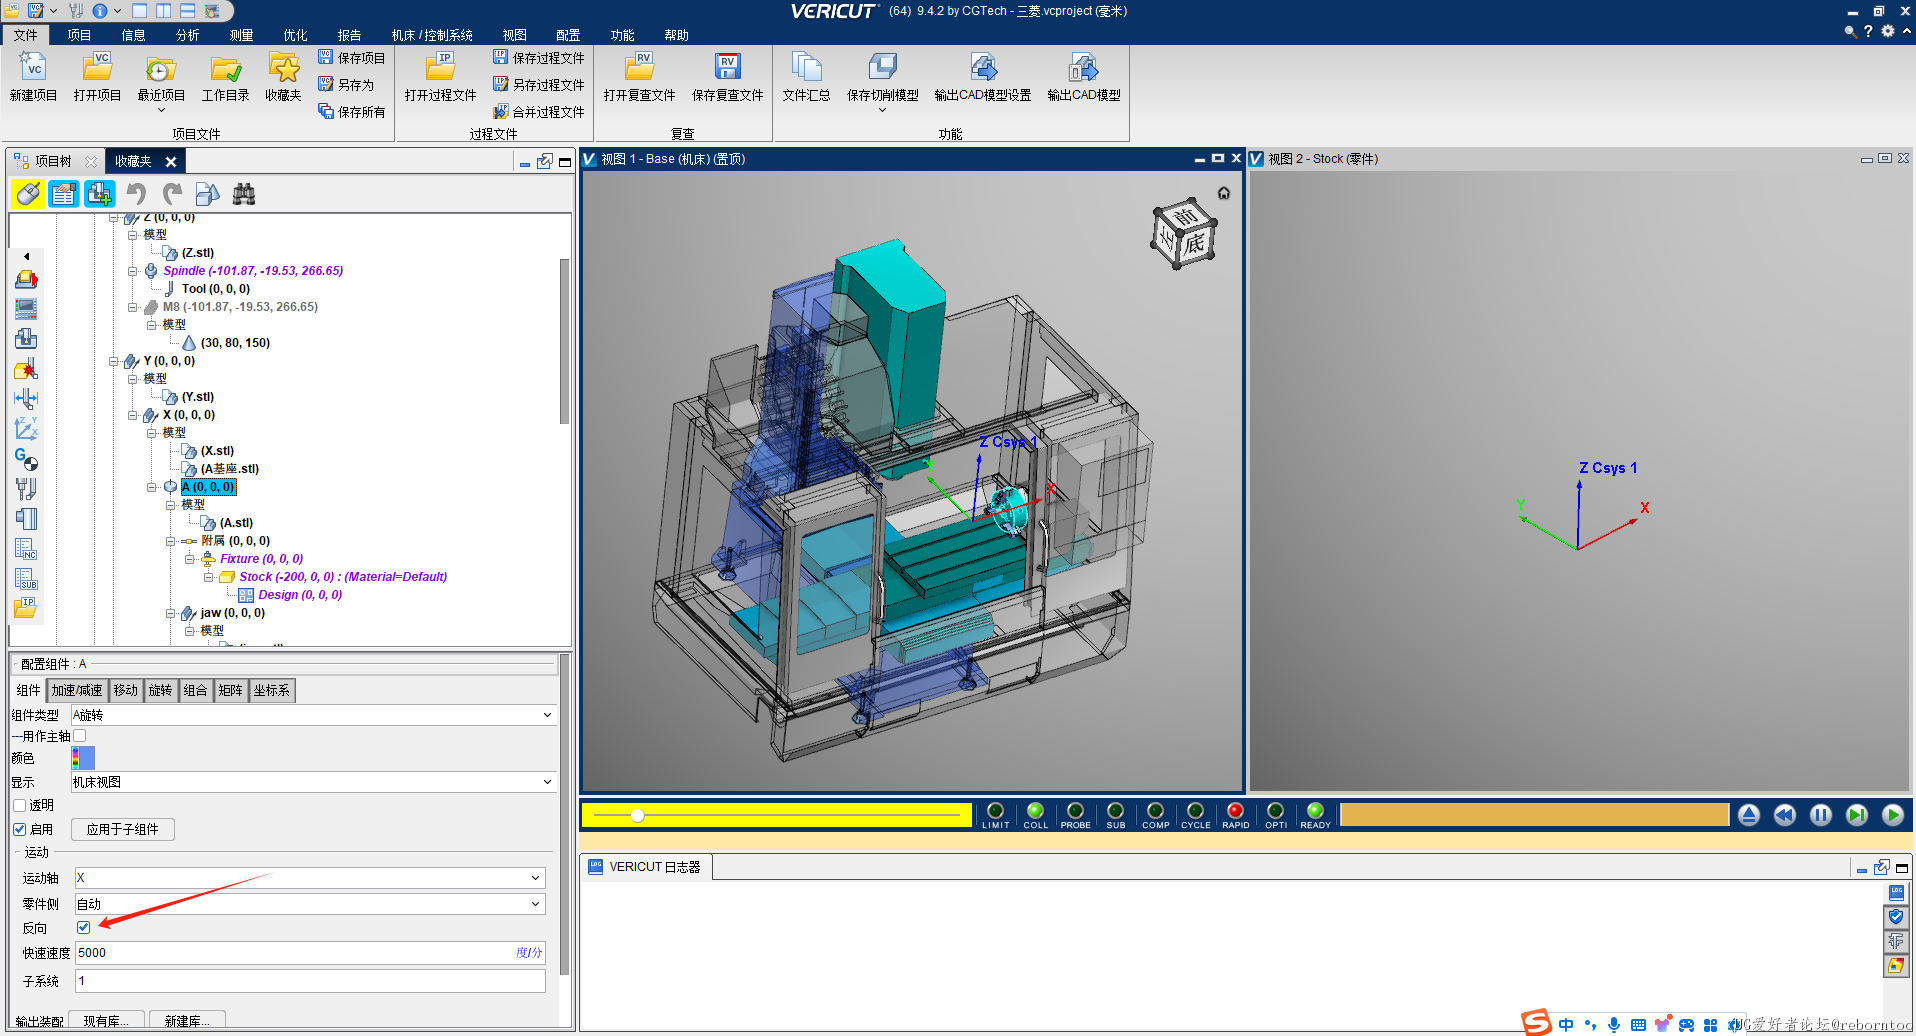Click the redo arrow in project tree toolbar
1916x1036 pixels.
172,194
